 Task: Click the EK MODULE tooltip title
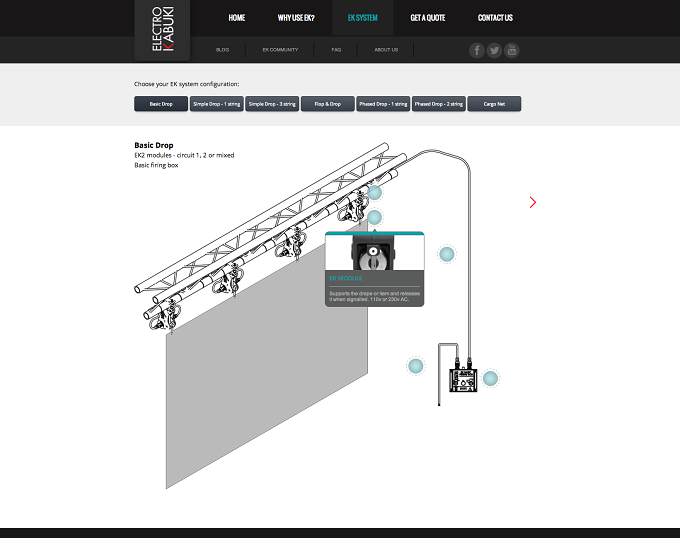tap(346, 278)
